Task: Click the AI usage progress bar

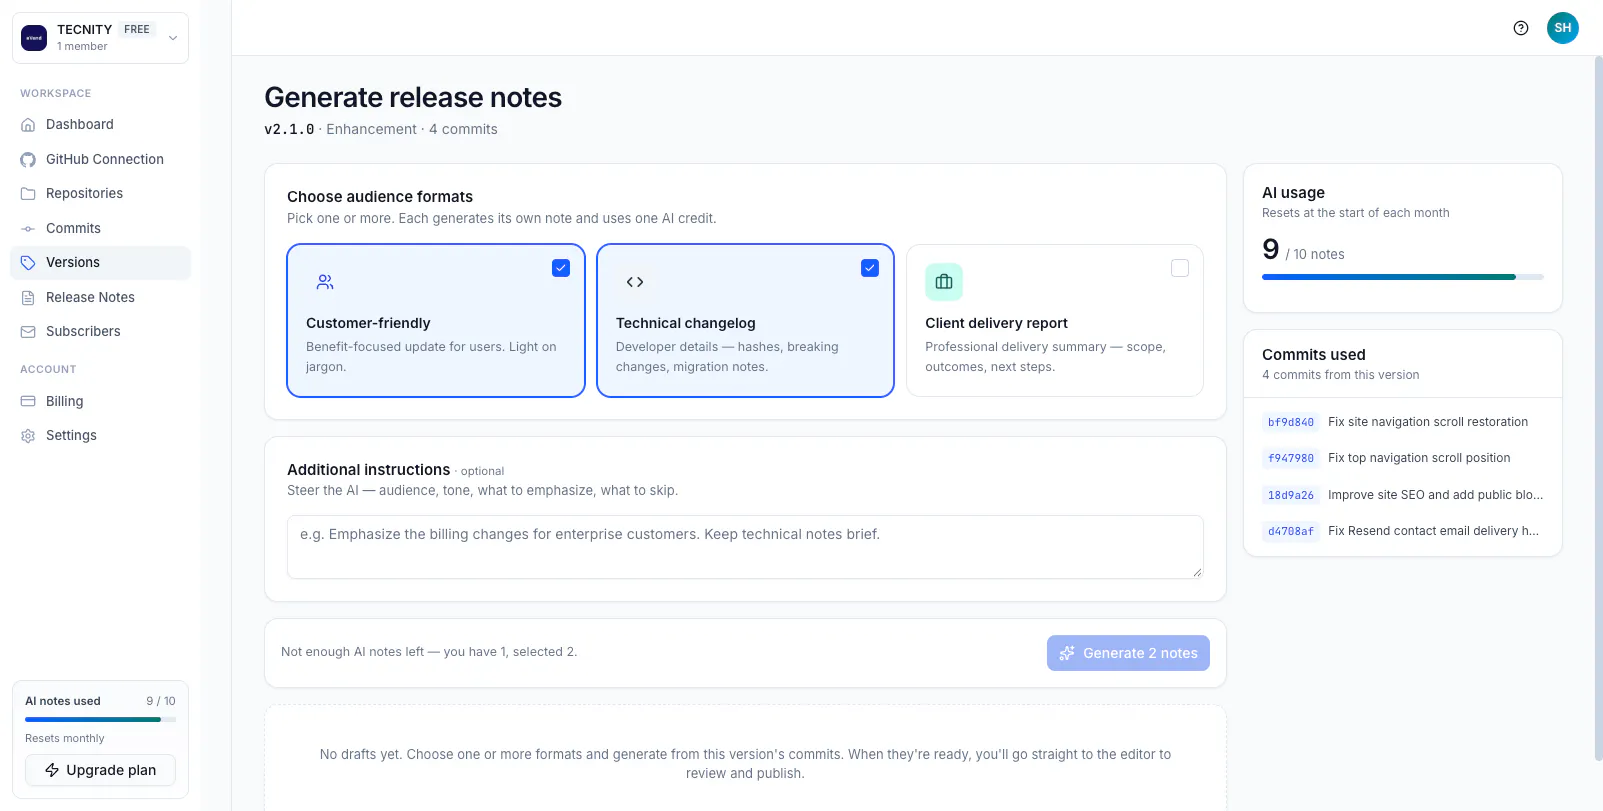Action: click(1402, 277)
